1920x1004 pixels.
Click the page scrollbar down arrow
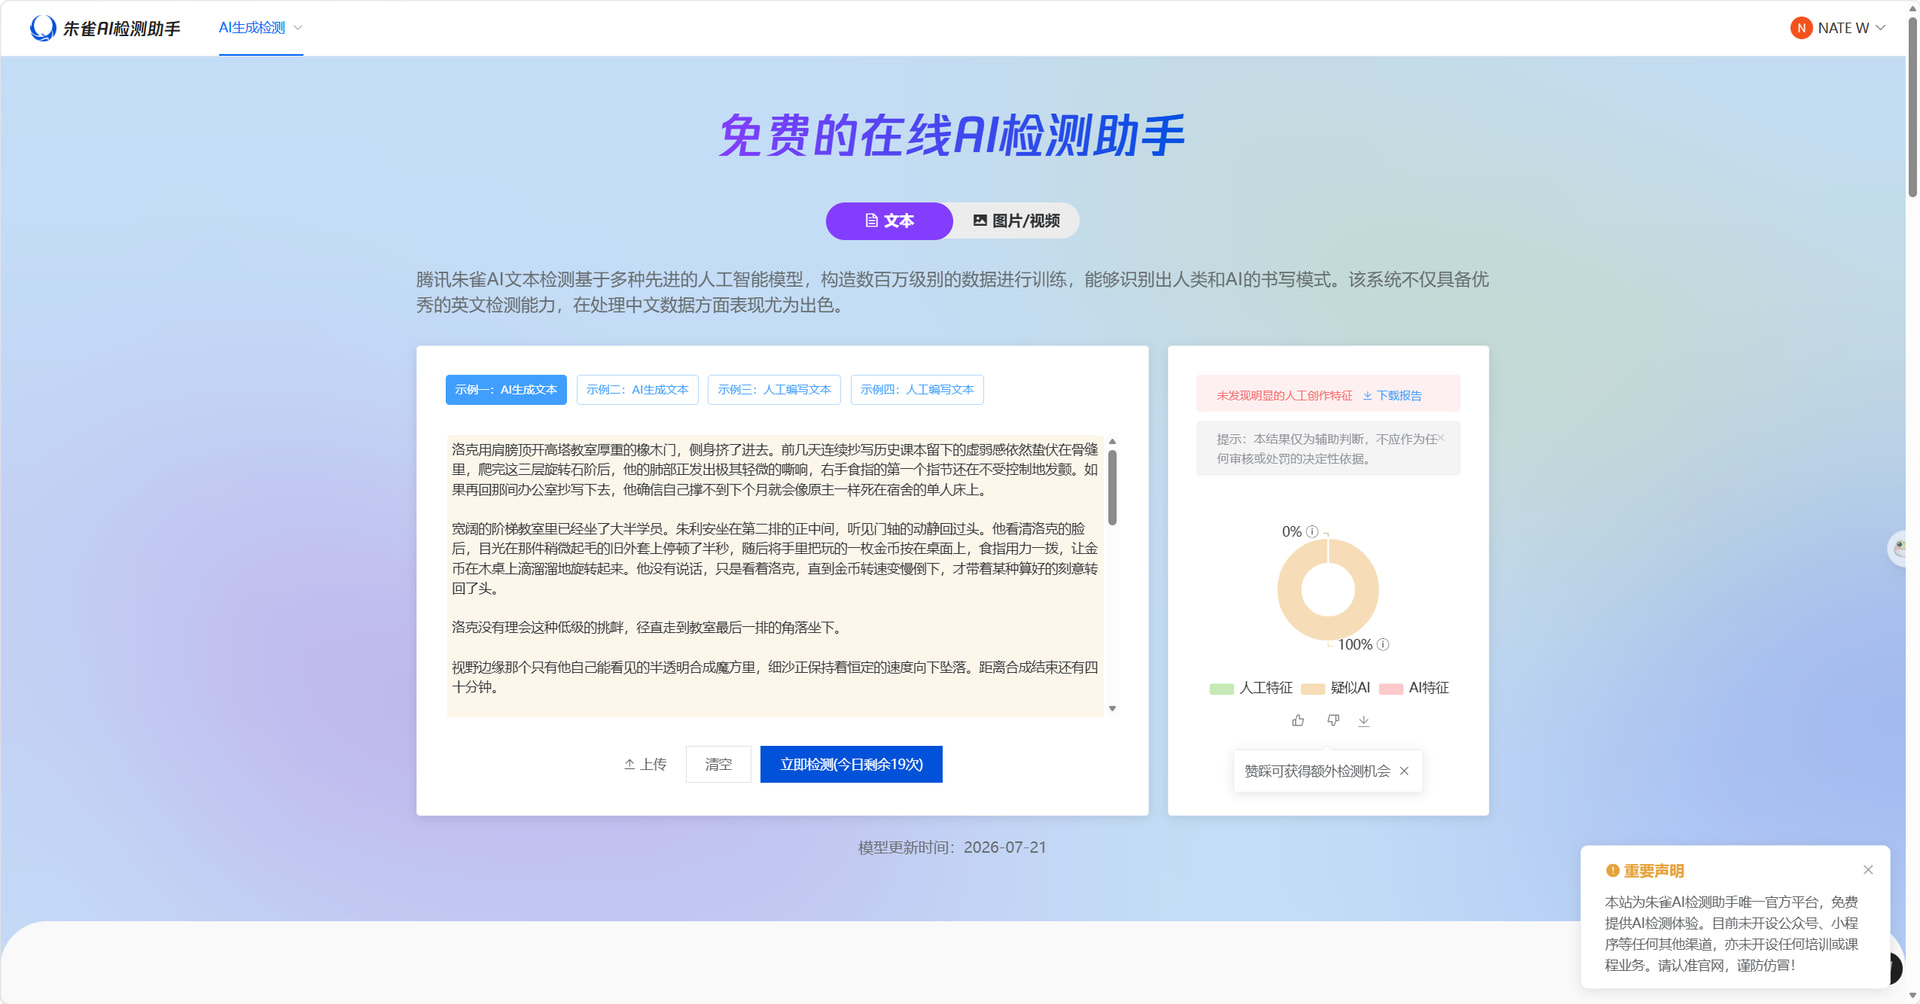pos(1912,996)
